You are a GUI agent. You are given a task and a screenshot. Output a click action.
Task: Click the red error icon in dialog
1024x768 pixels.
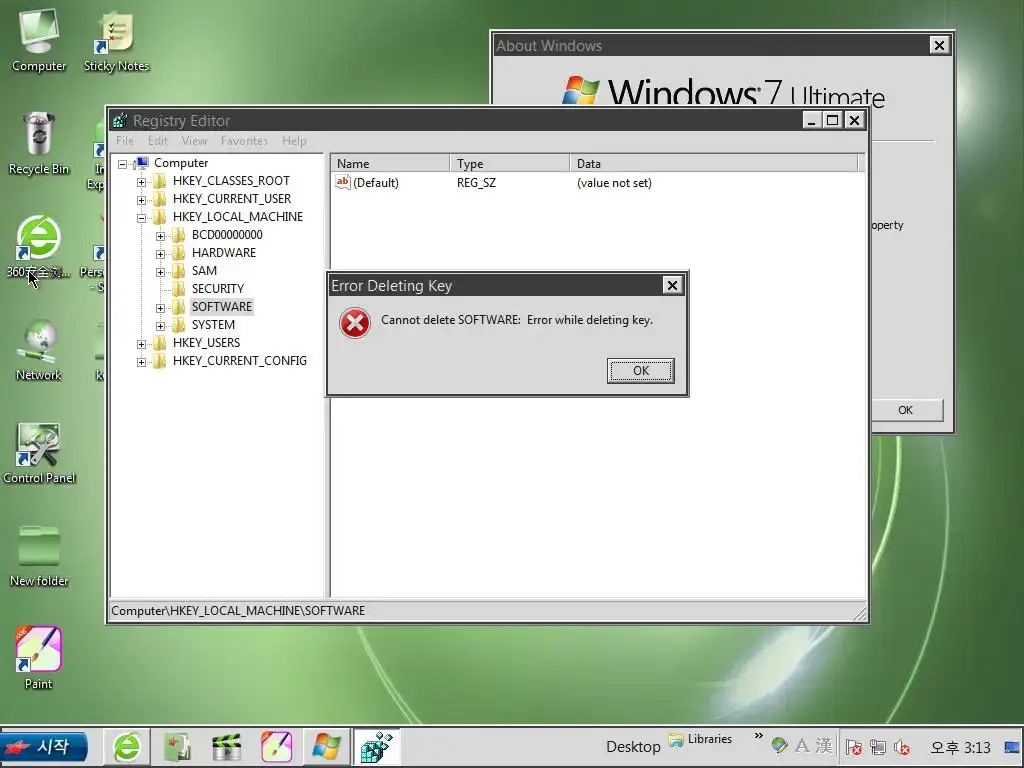point(355,323)
